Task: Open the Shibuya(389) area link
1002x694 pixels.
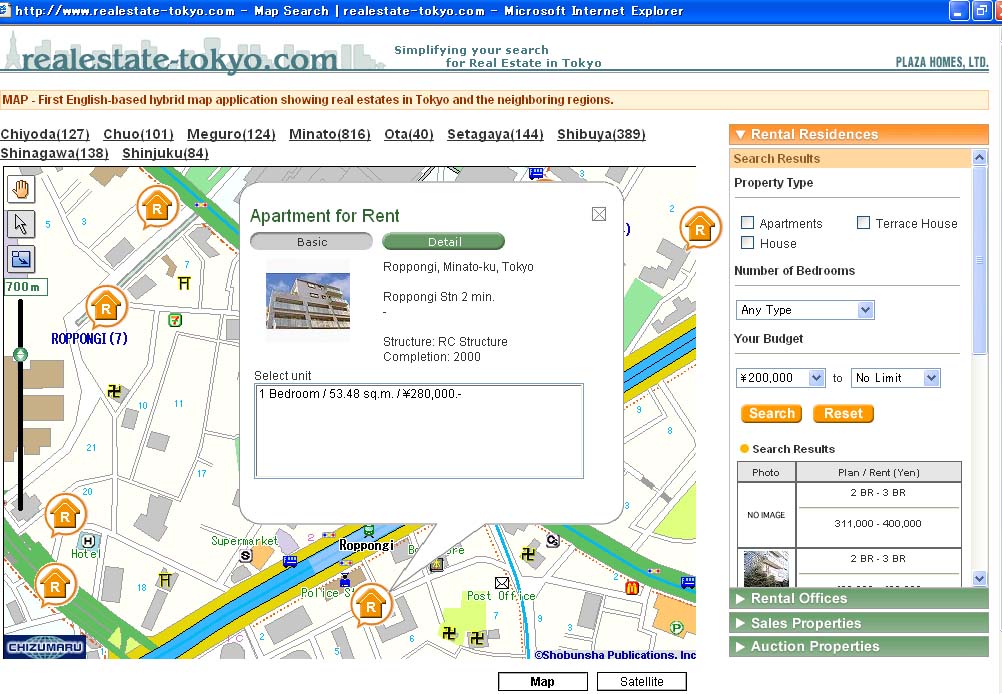Action: pyautogui.click(x=601, y=134)
